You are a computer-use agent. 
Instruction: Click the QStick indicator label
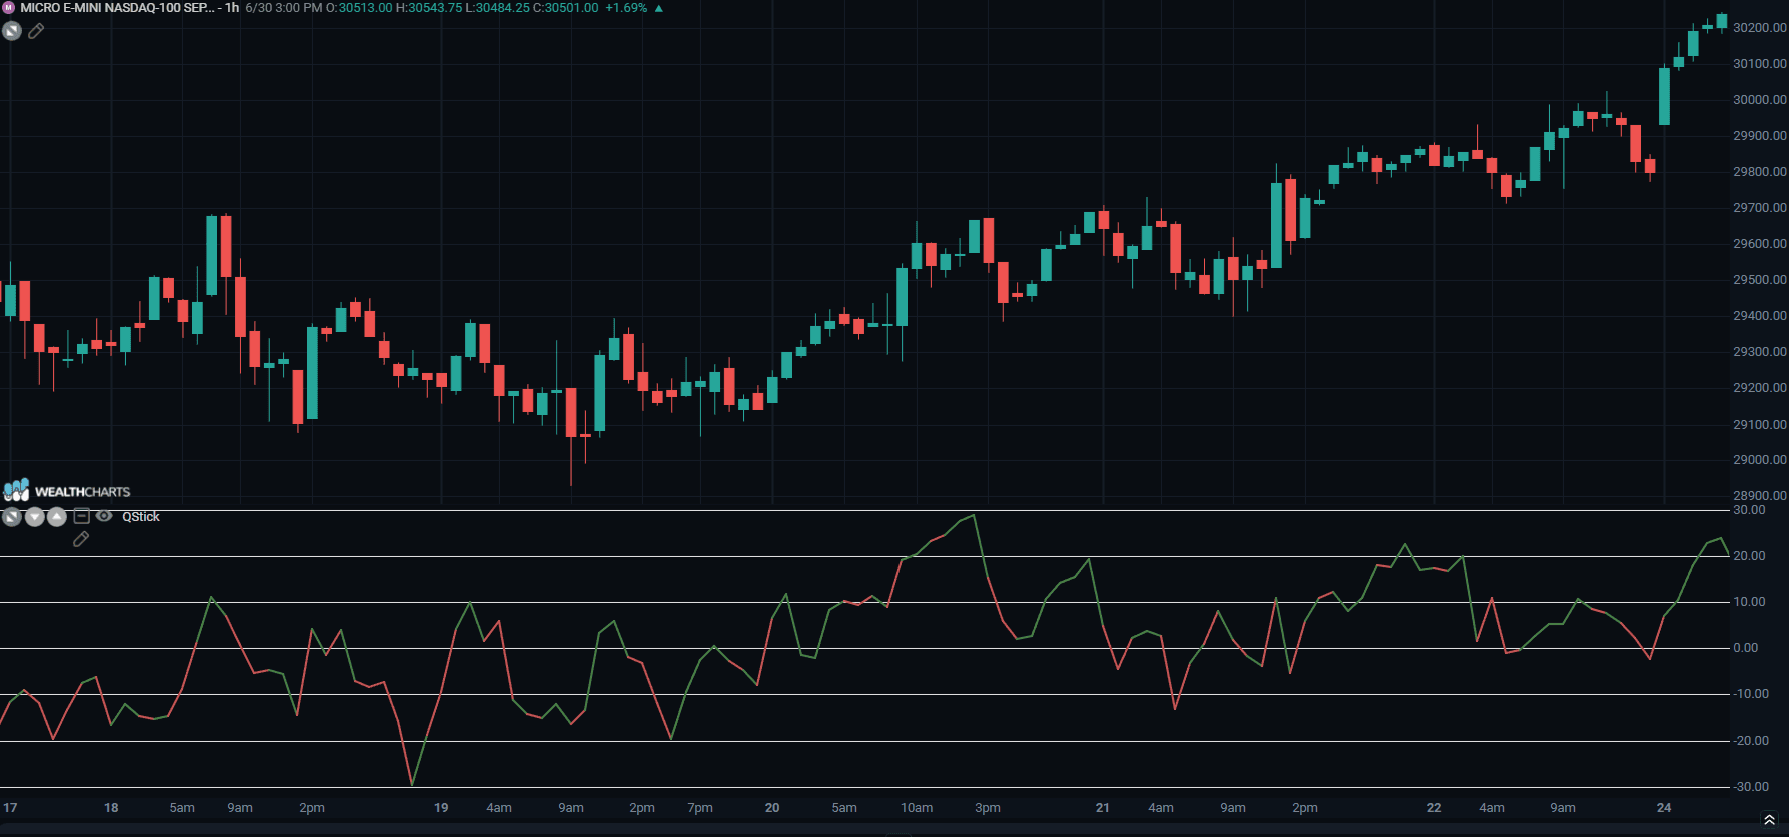[141, 517]
